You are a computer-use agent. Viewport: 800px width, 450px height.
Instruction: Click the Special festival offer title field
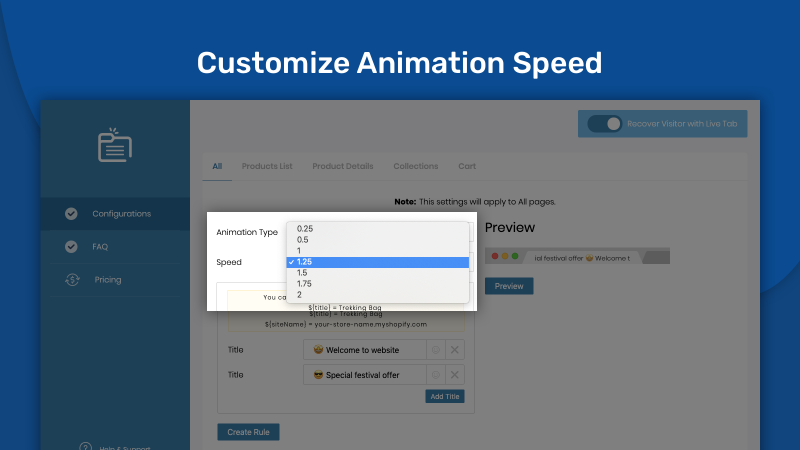click(365, 375)
